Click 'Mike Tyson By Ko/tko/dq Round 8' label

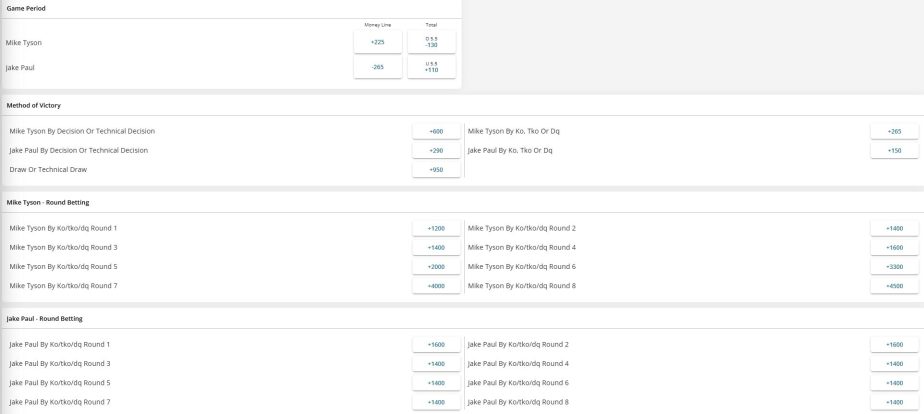(x=522, y=286)
